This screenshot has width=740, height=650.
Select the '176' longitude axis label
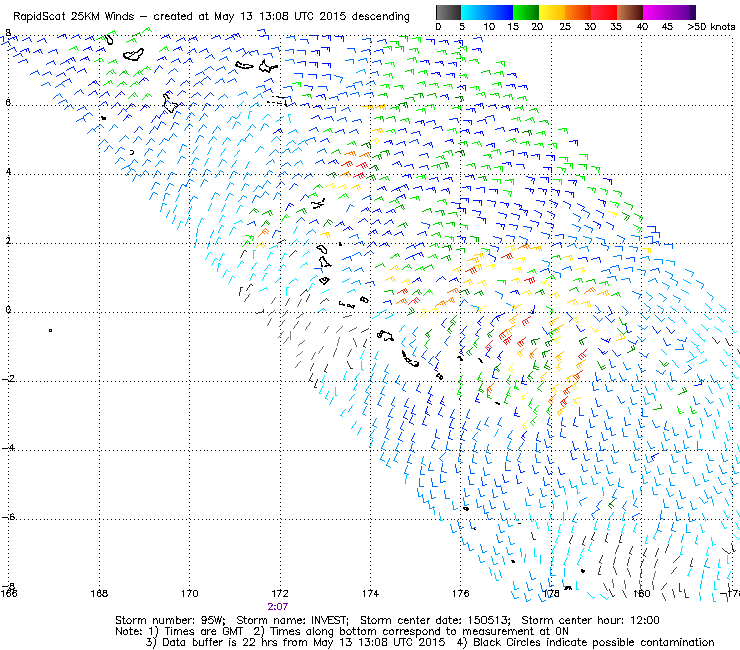click(x=461, y=593)
